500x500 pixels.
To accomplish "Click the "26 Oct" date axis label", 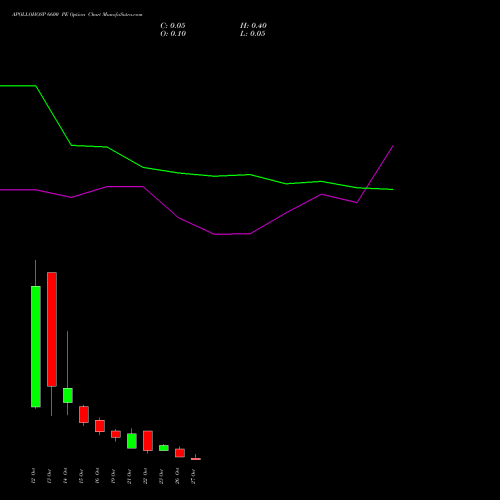I will [x=177, y=476].
